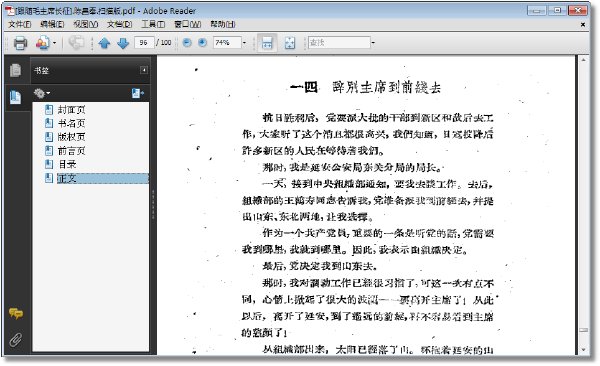The image size is (600, 366).
Task: Open the Find options dropdown arrow
Action: (373, 43)
